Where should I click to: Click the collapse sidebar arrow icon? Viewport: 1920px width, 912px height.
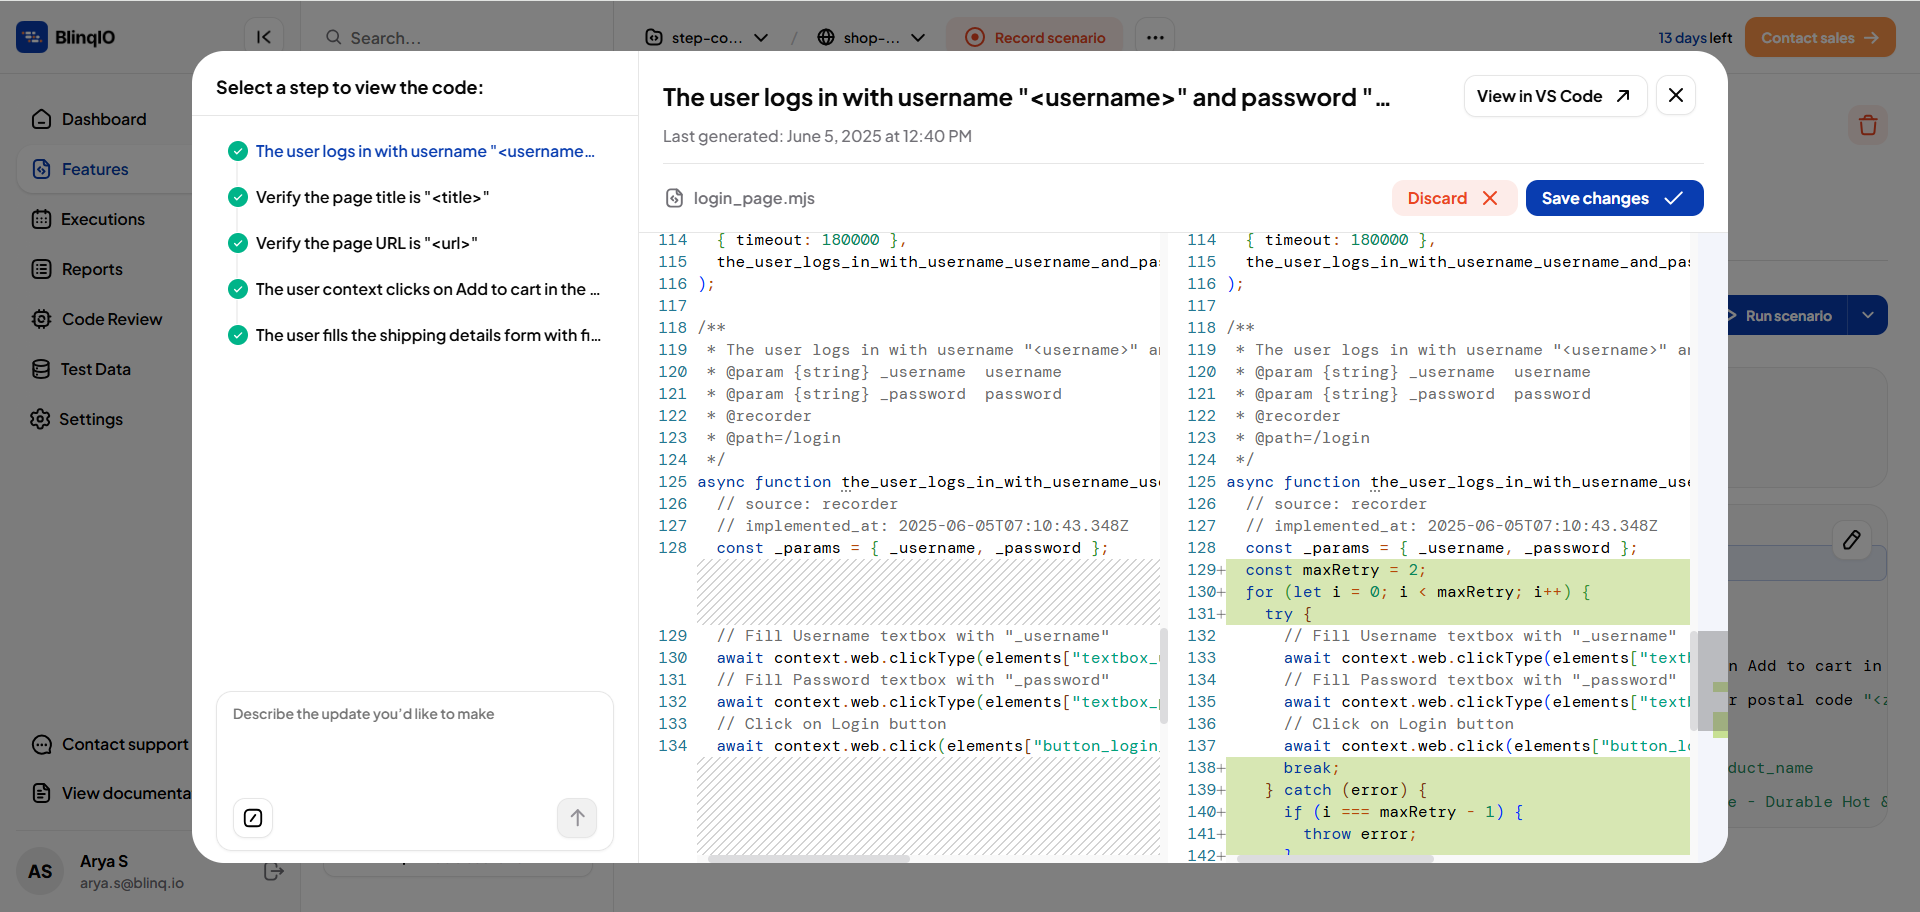264,37
